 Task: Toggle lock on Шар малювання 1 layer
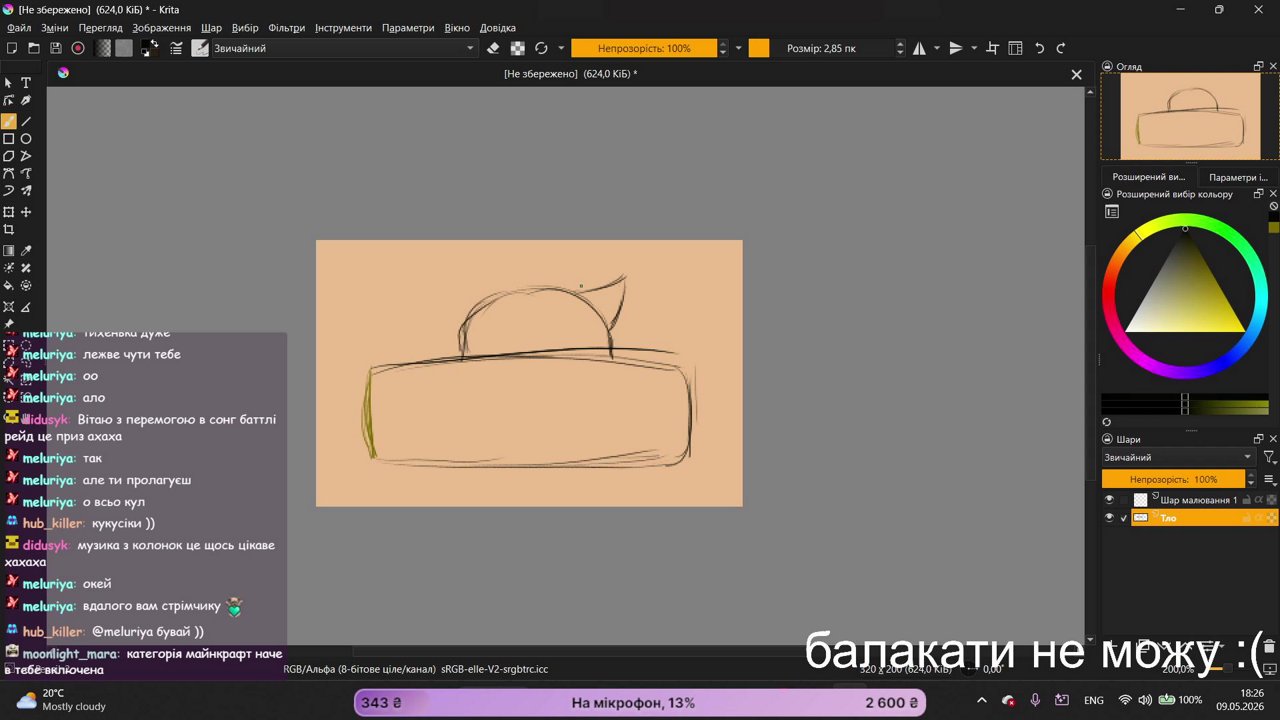tap(1247, 500)
